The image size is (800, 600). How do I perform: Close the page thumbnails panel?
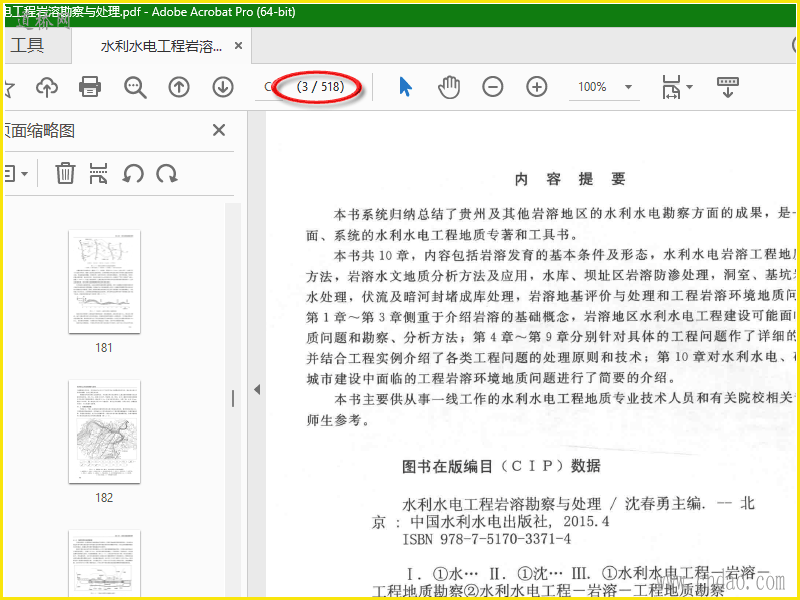tap(219, 130)
